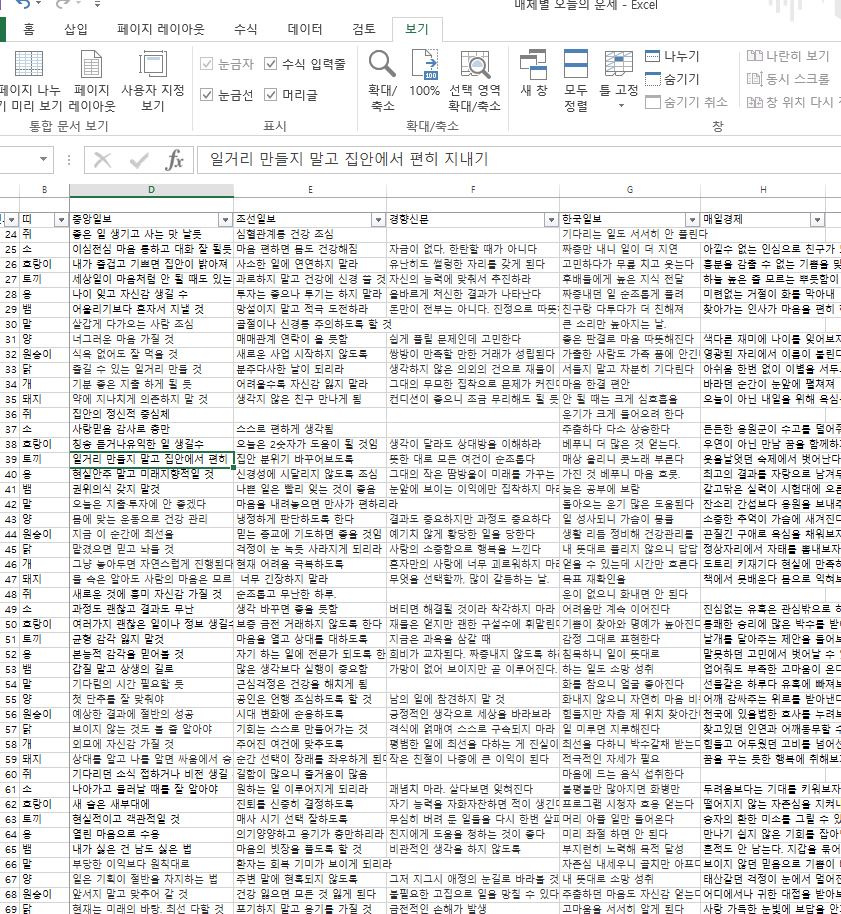Select column D header
Image resolution: width=841 pixels, height=914 pixels.
point(152,190)
